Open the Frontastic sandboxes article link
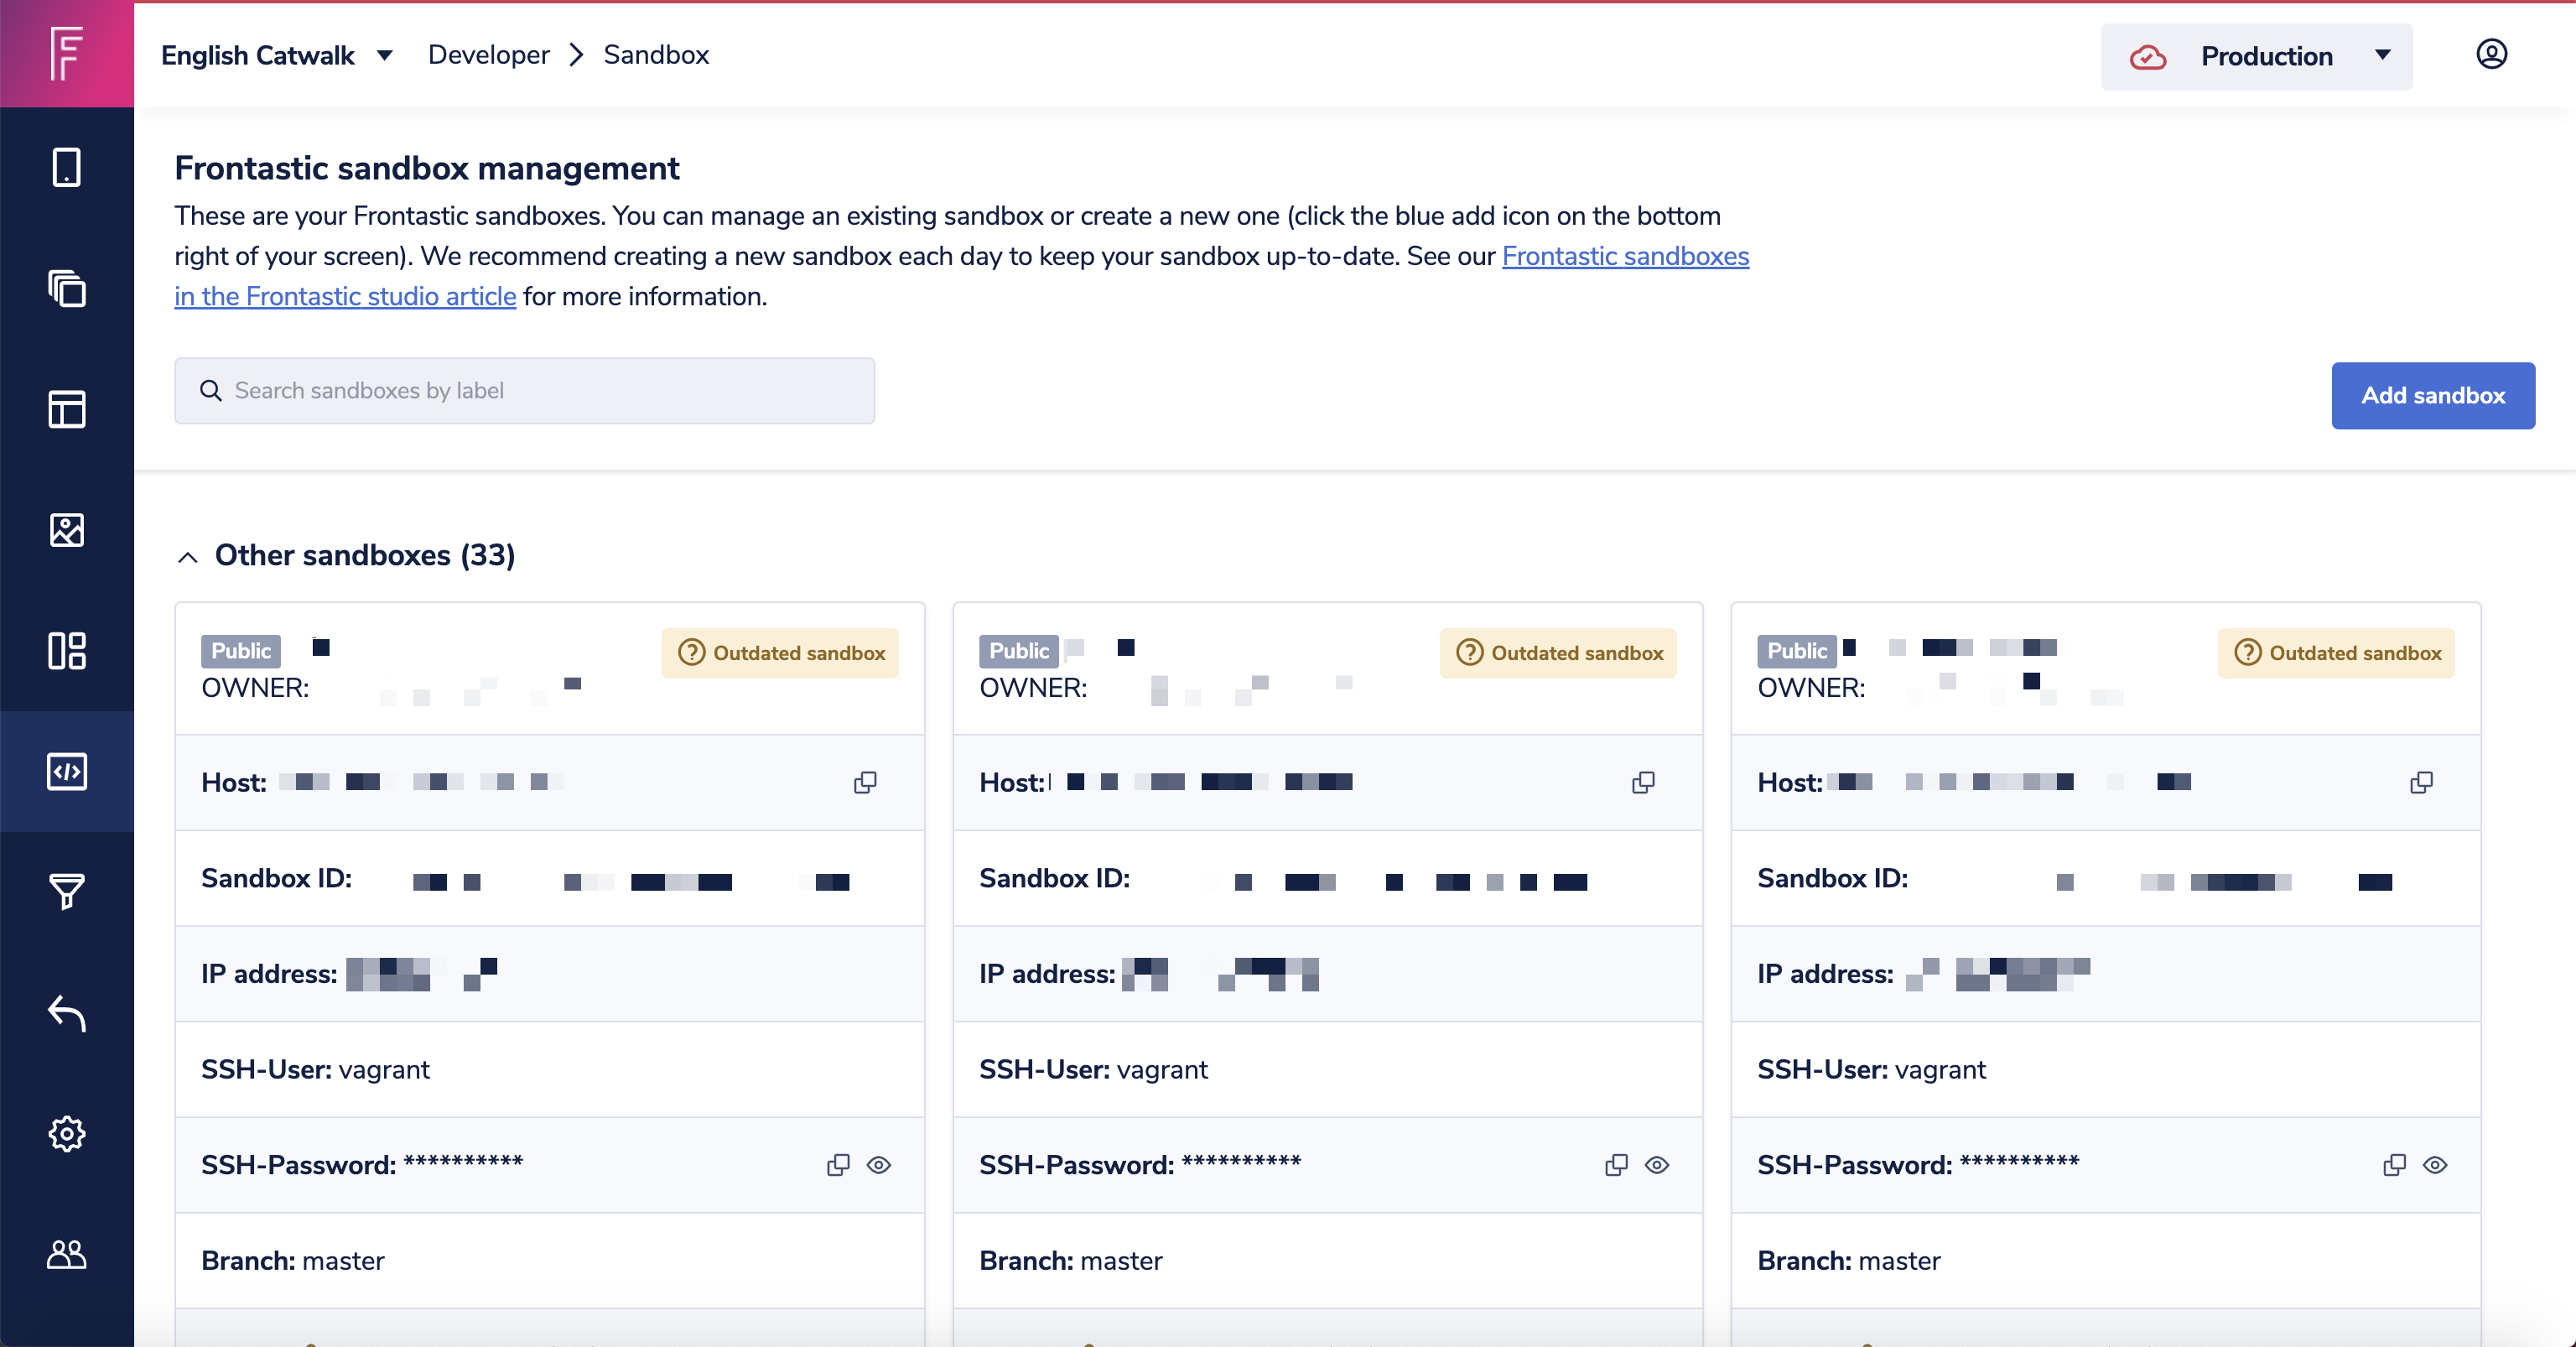This screenshot has height=1347, width=2576. coord(1624,256)
